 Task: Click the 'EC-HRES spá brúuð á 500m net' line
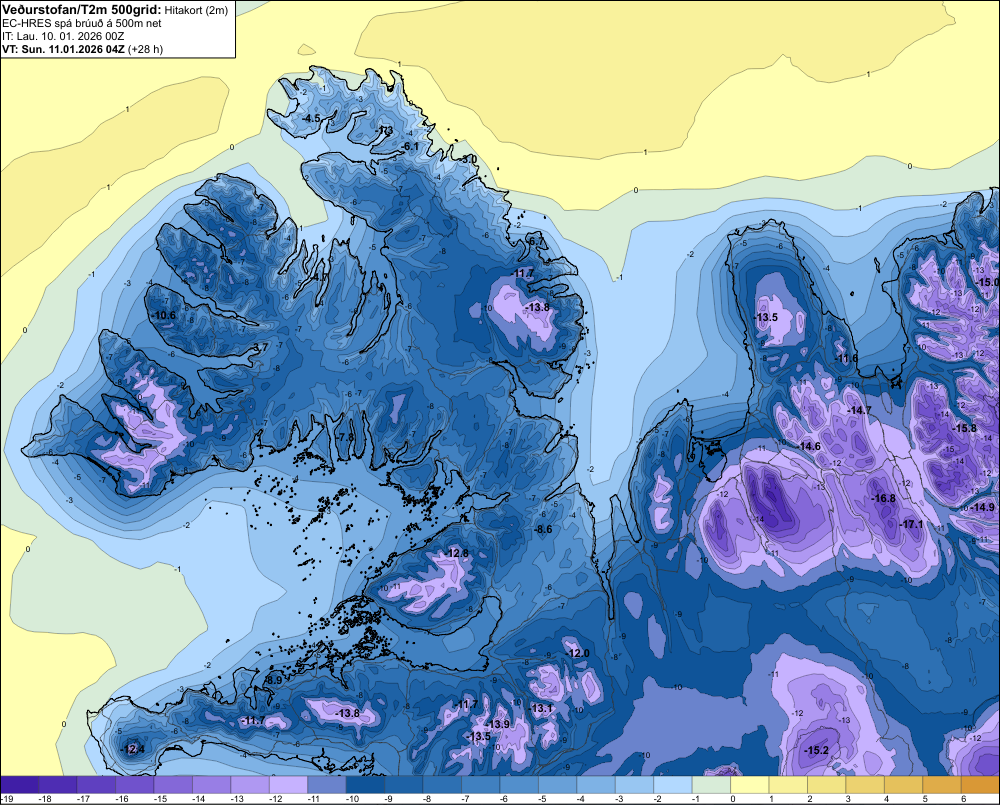tap(82, 24)
